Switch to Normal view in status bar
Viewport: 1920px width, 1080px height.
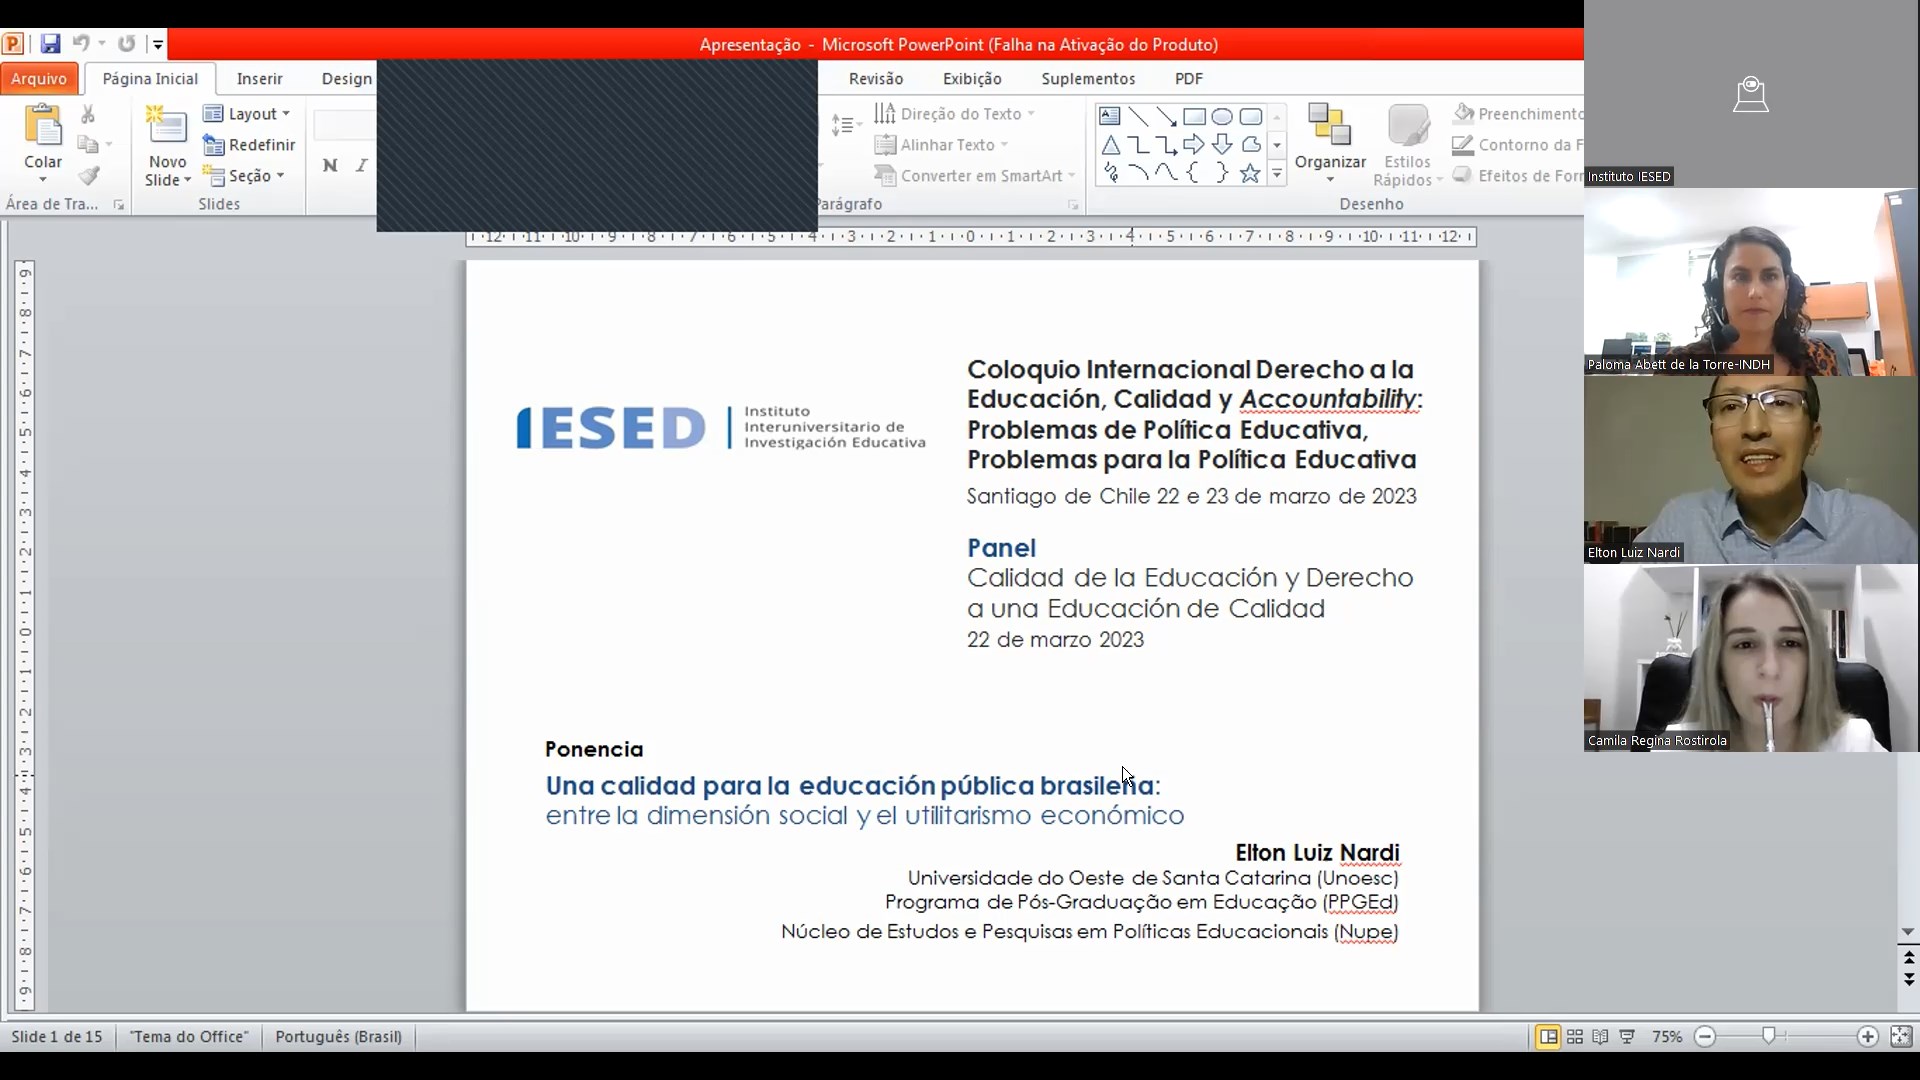coord(1548,1037)
